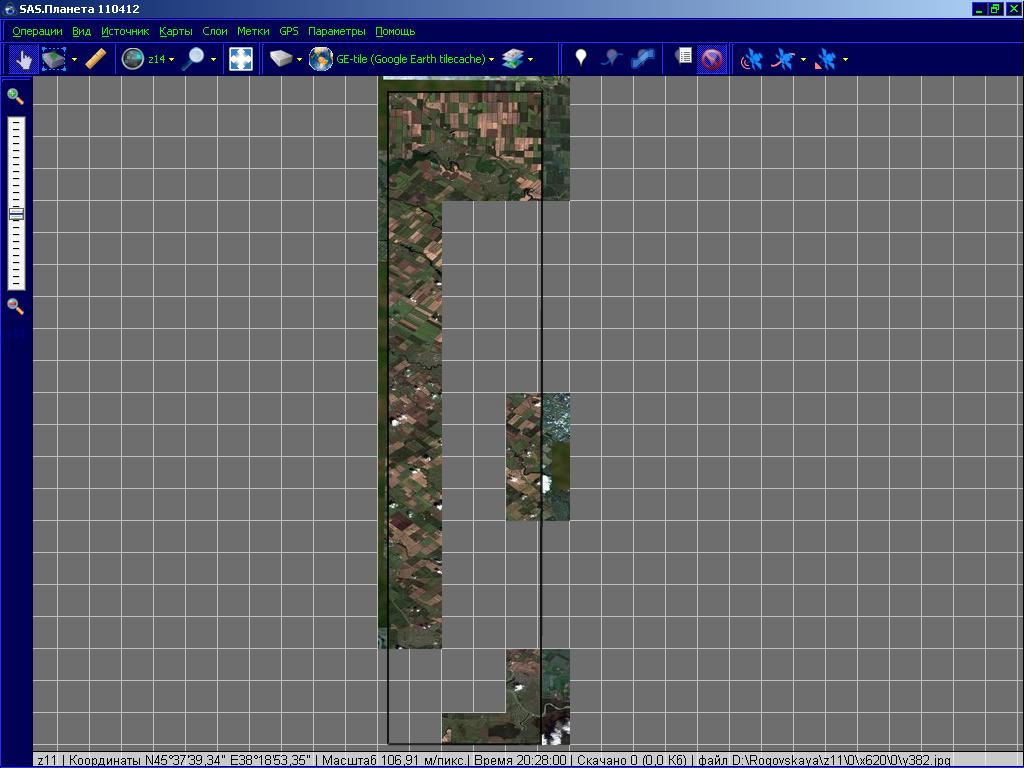Toggle GPS map-follow satellite icon
Viewport: 1024px width, 768px height.
point(826,60)
